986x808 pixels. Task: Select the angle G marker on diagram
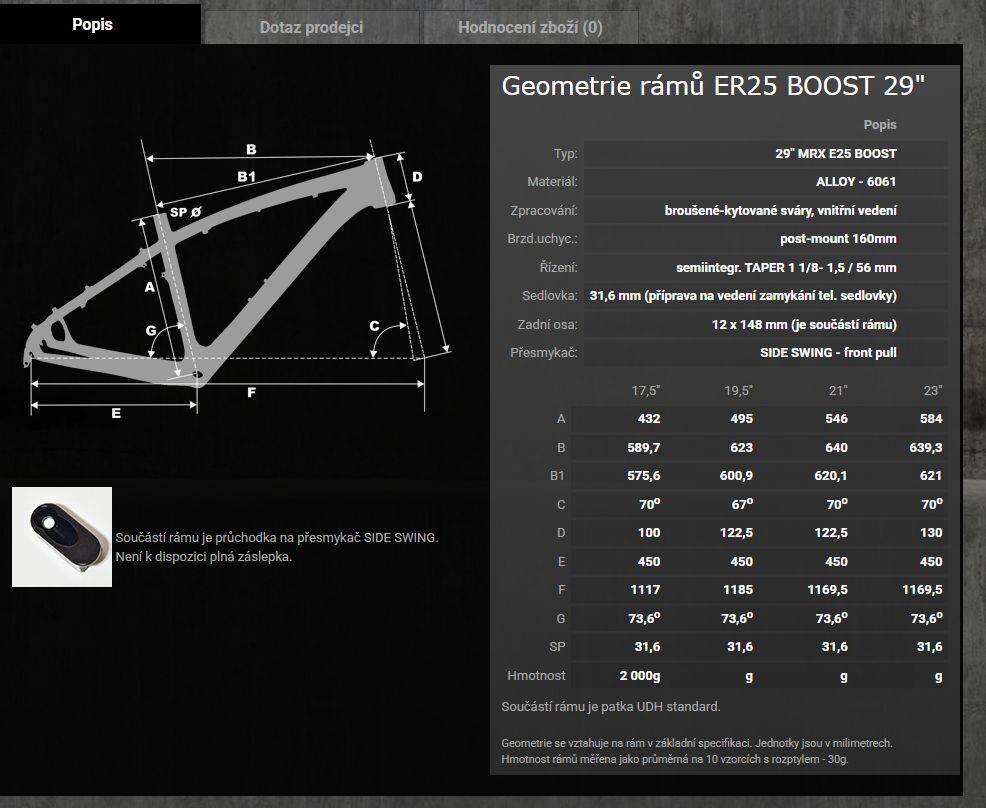click(x=151, y=330)
